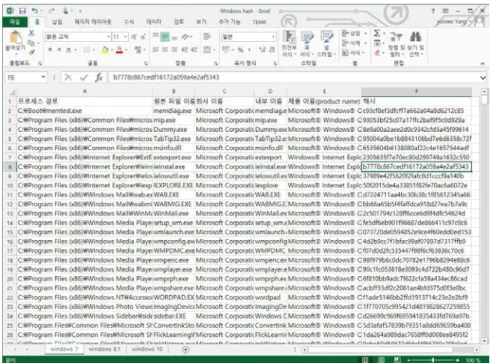This screenshot has height=363, width=493.
Task: Toggle wrap text
Action: click(207, 37)
